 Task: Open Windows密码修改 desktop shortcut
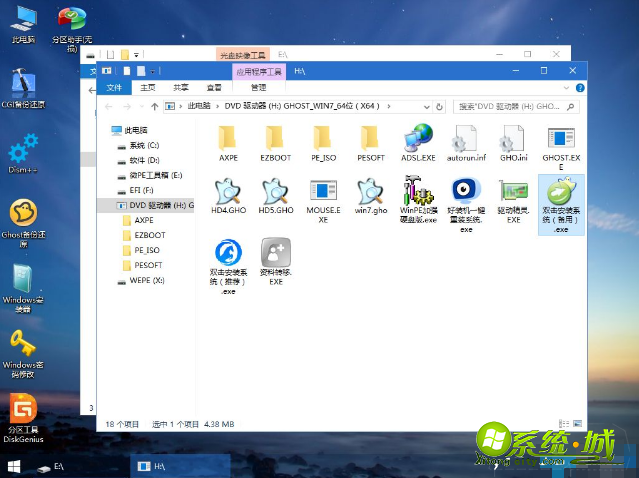coord(23,354)
